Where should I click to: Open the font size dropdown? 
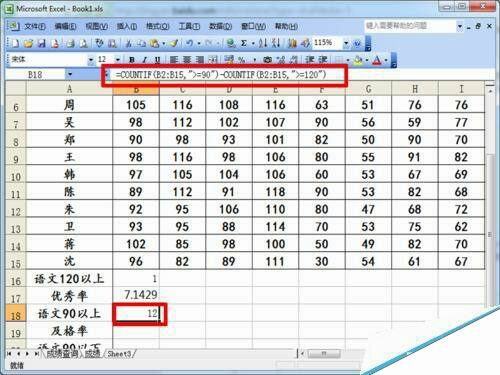click(x=118, y=60)
